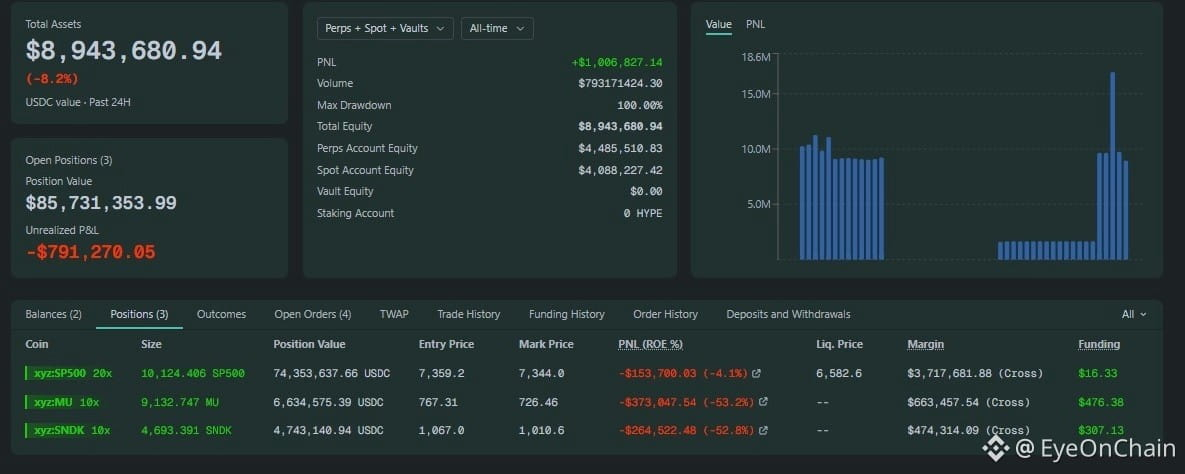This screenshot has width=1185, height=474.
Task: Open the xyz:SNDK 10x position
Action: (67, 430)
